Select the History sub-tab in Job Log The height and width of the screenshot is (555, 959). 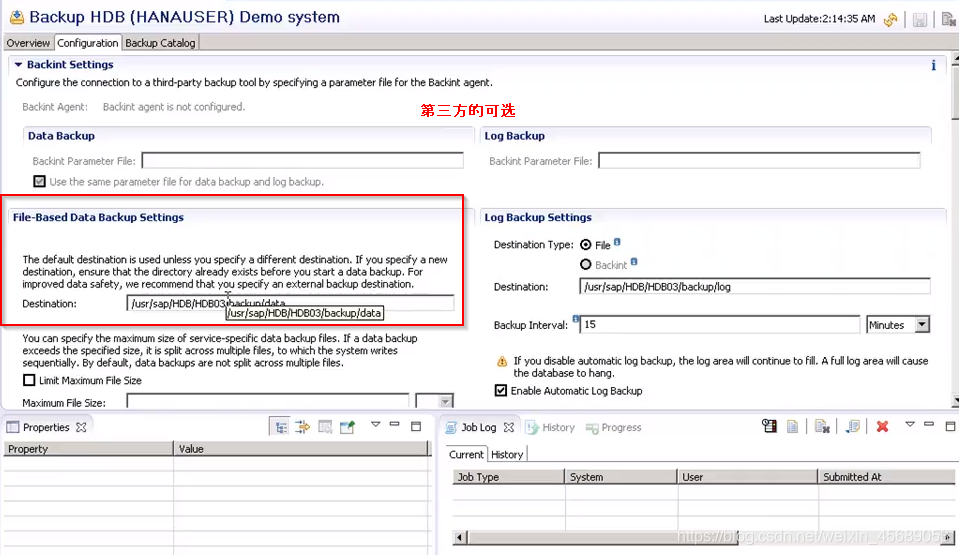(507, 455)
